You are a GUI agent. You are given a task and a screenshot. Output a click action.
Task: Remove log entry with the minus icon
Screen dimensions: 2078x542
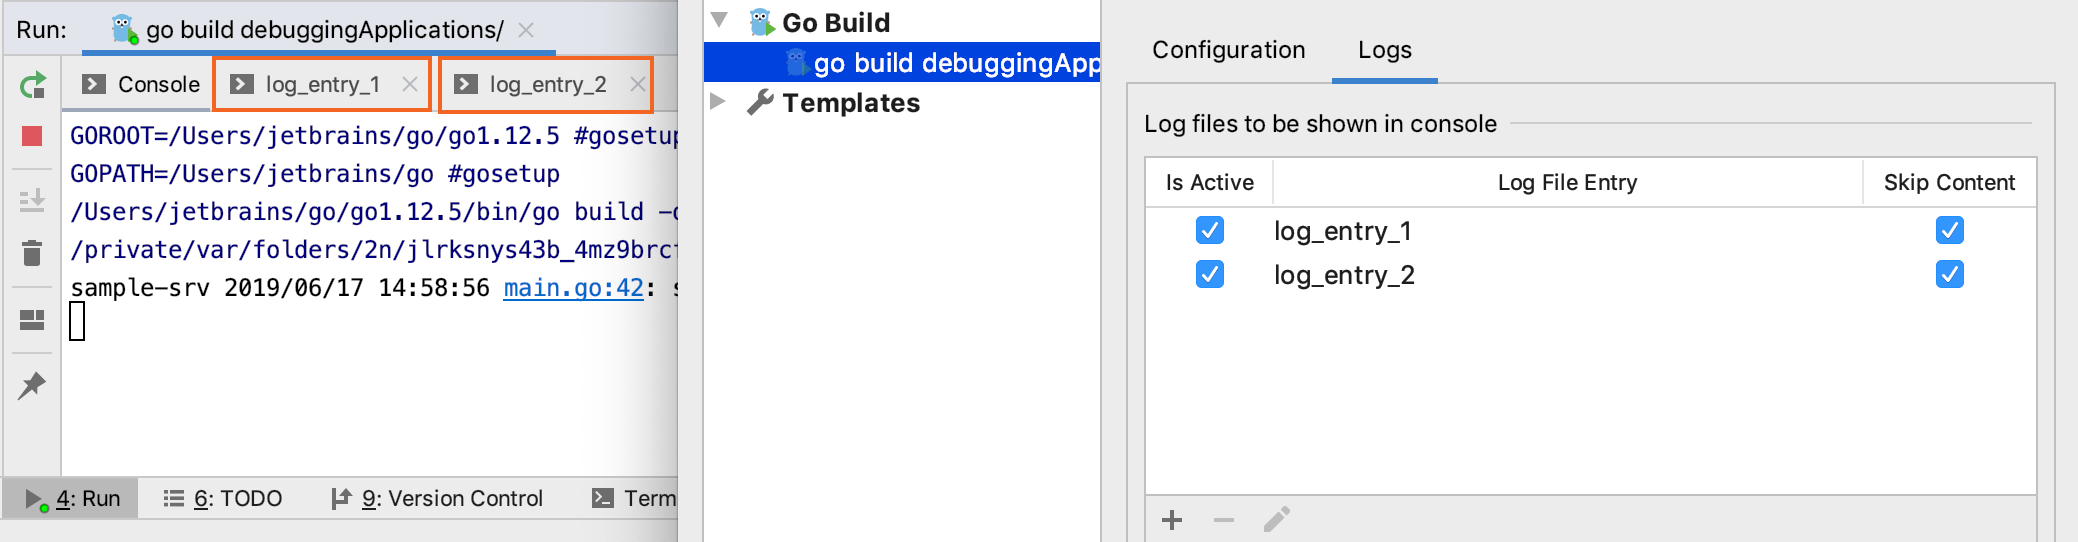point(1224,520)
